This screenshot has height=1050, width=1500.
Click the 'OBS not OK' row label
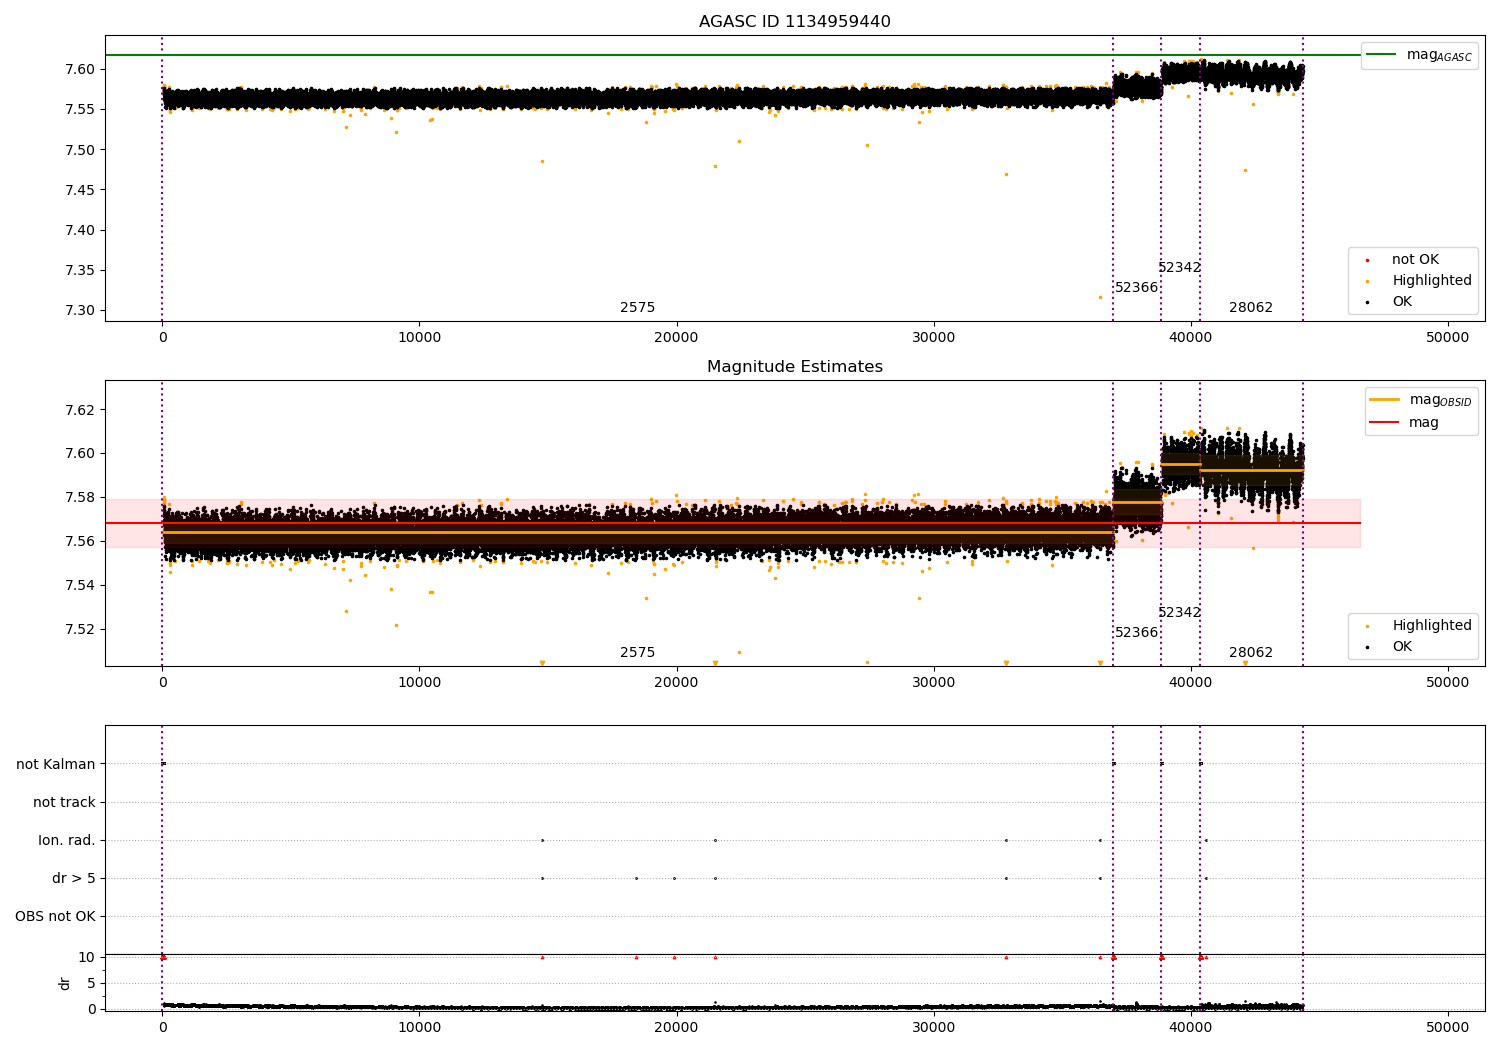tap(55, 917)
